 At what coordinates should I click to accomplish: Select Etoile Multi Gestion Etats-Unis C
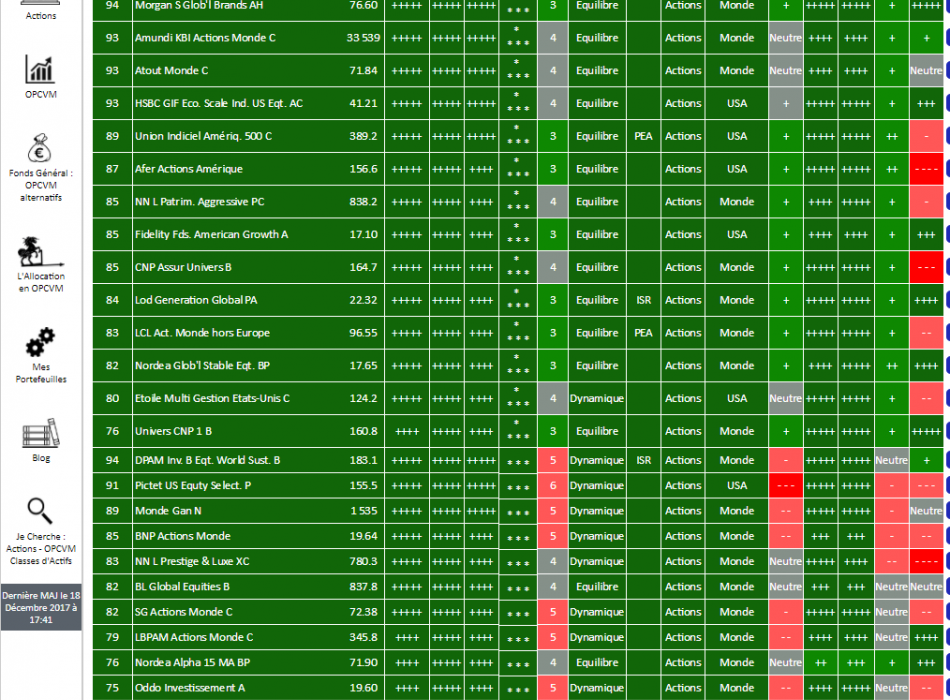(212, 398)
